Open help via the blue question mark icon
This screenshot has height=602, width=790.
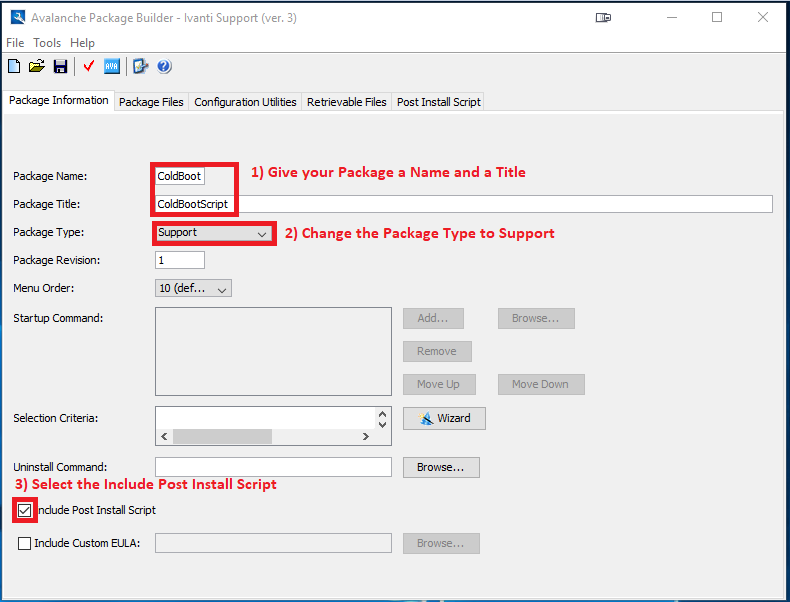tap(164, 66)
